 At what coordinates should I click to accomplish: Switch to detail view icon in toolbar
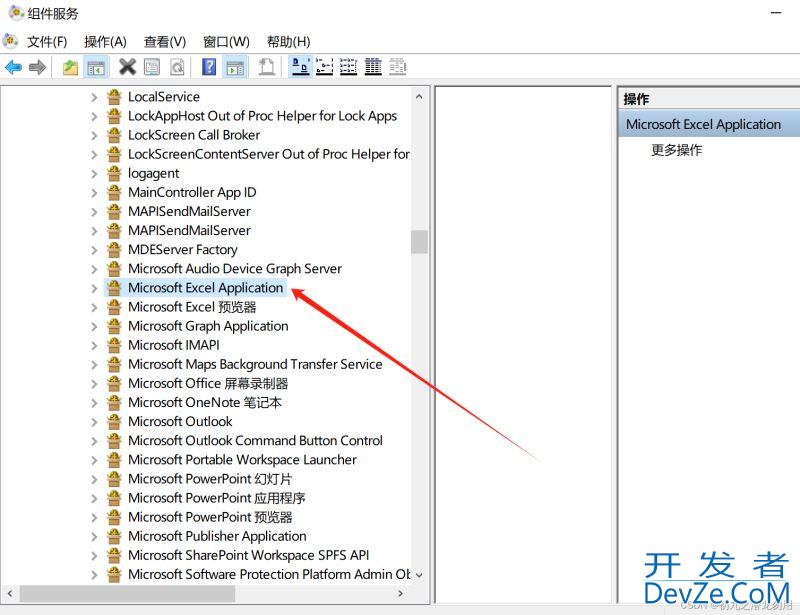[x=373, y=67]
